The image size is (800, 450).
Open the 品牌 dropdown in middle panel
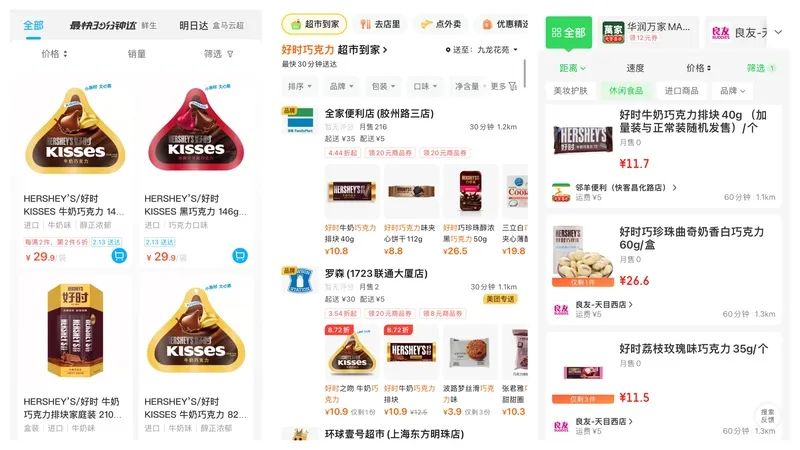pyautogui.click(x=341, y=86)
